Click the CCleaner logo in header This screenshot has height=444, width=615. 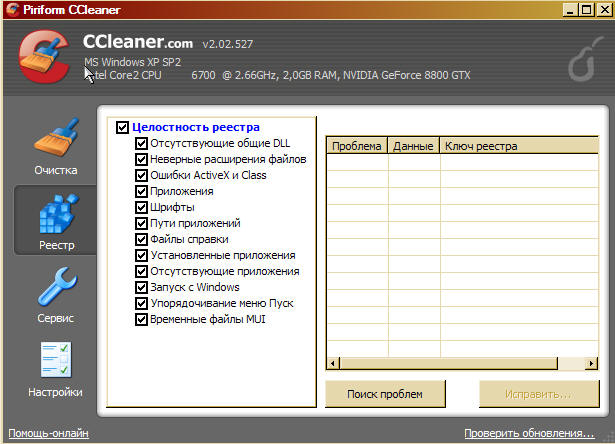[x=44, y=57]
